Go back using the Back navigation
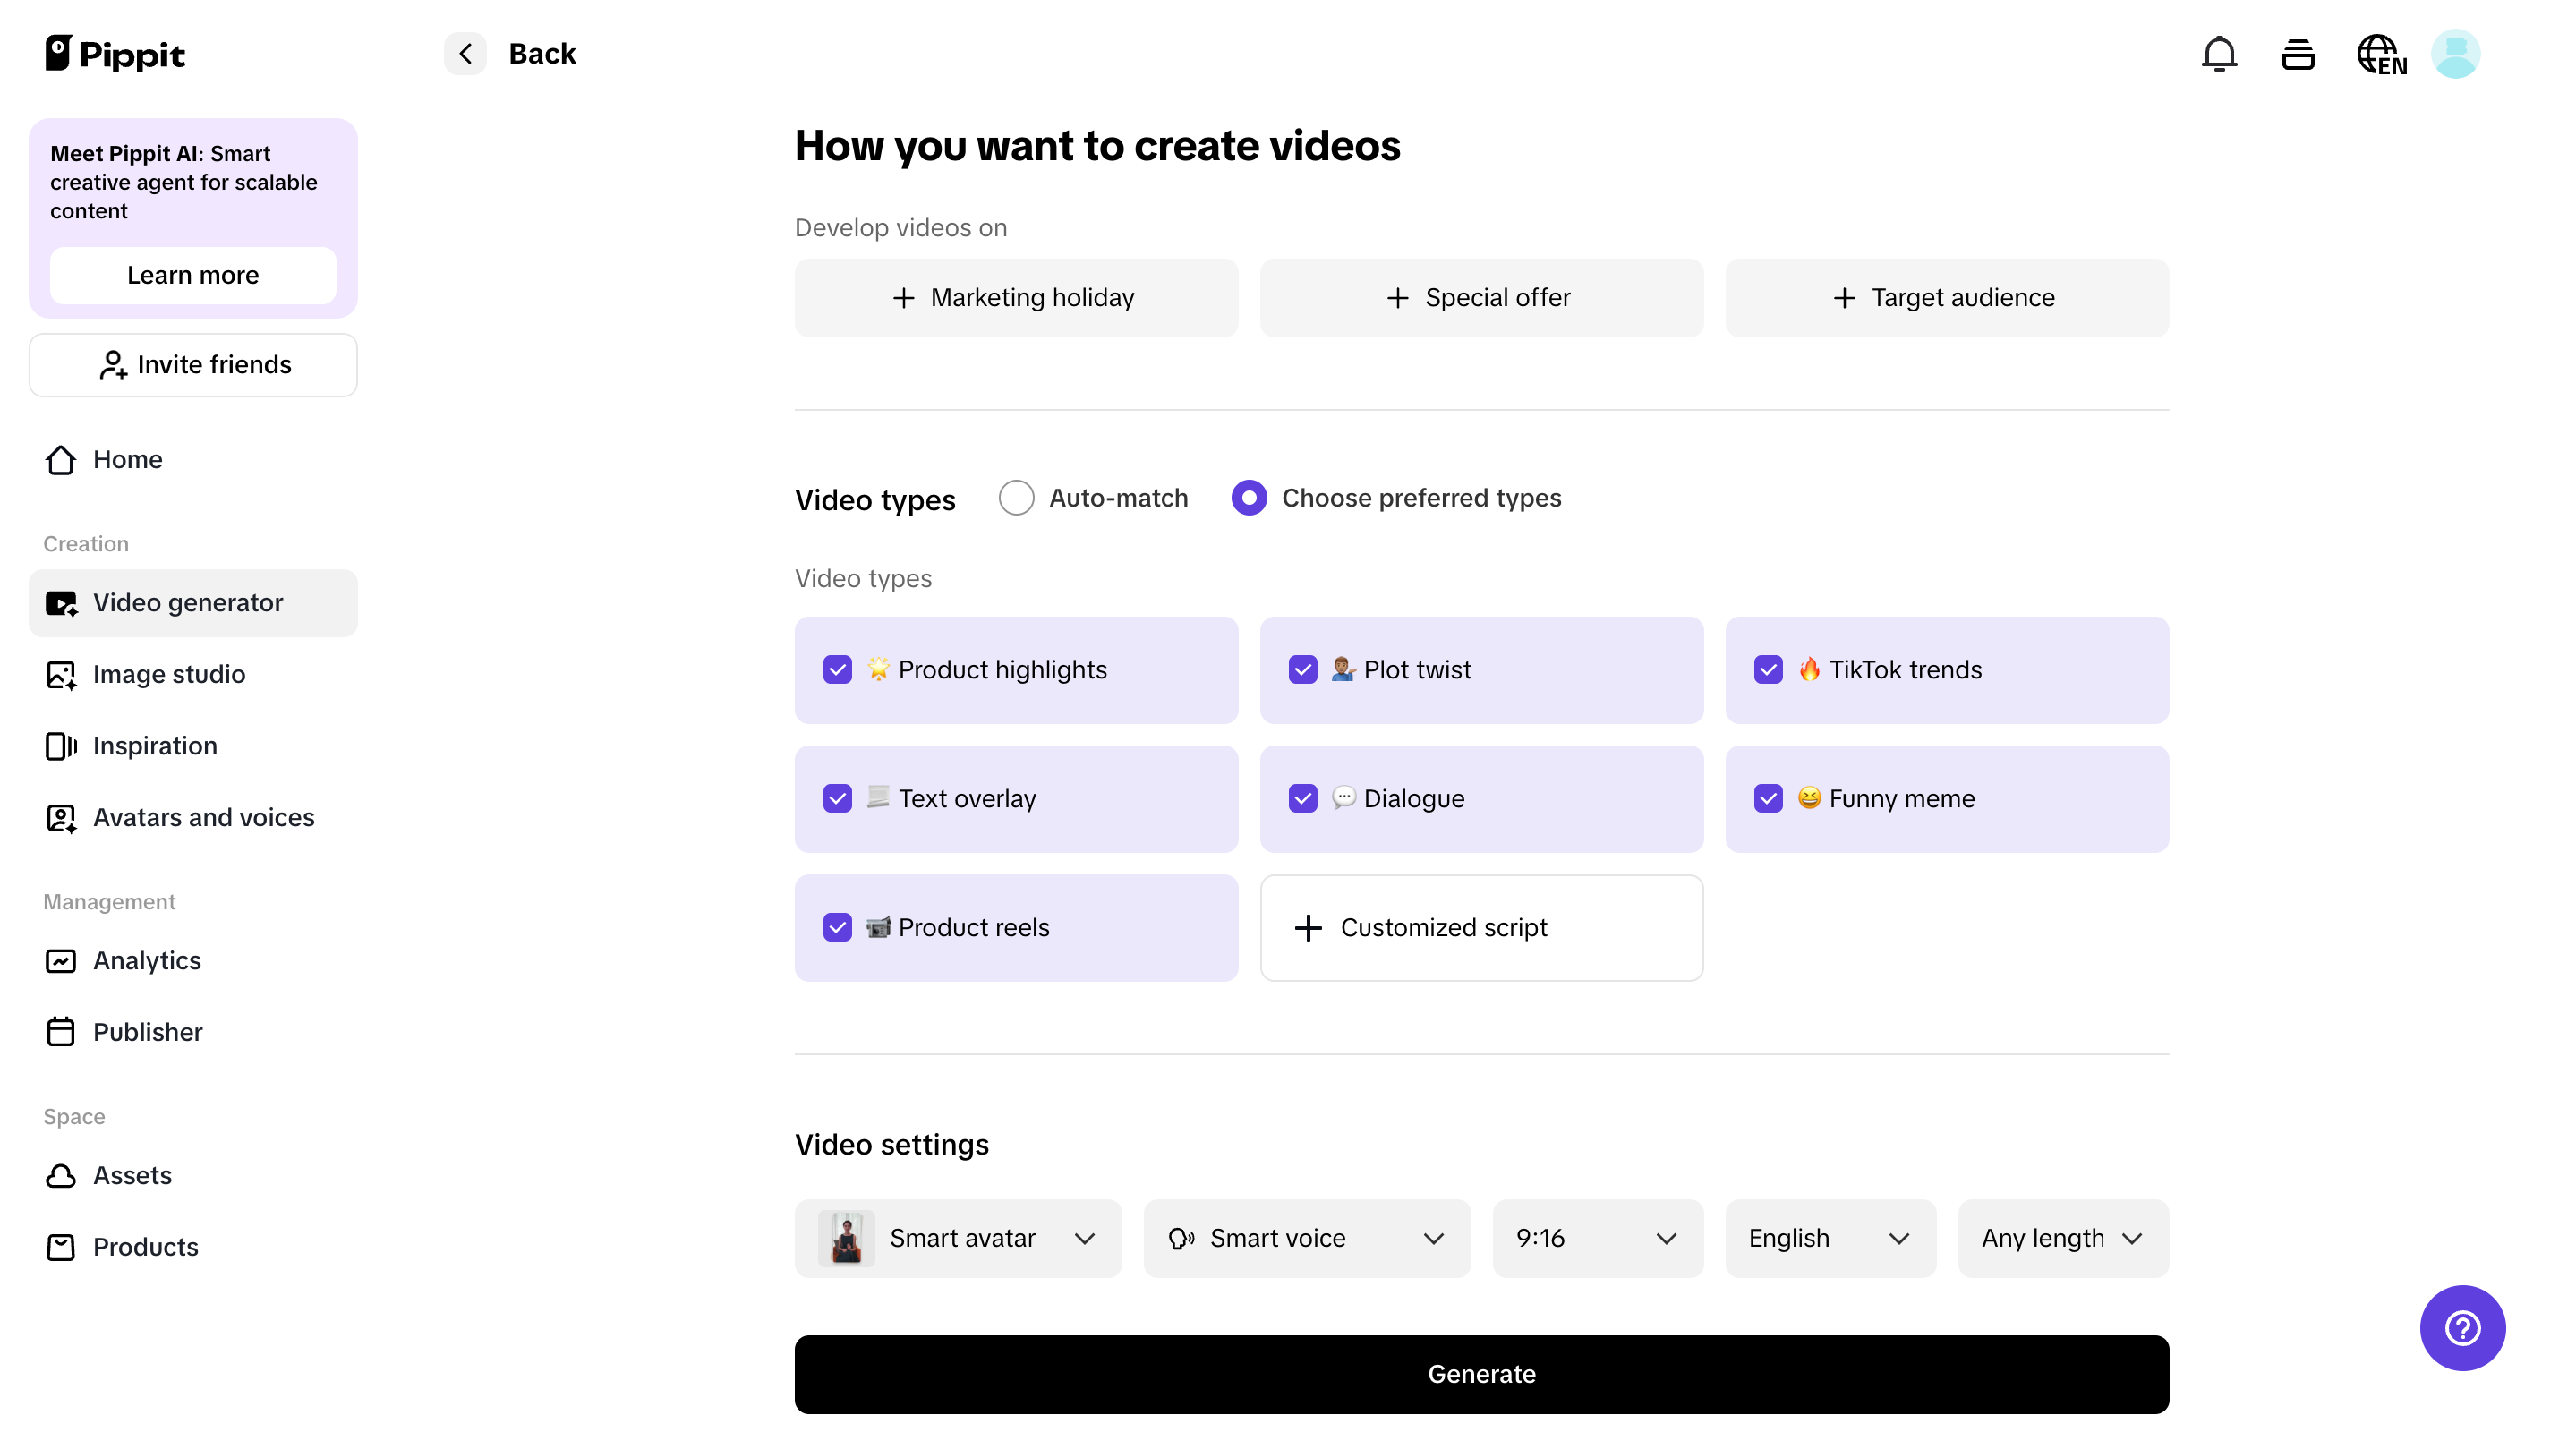Viewport: 2576px width, 1432px height. point(464,53)
